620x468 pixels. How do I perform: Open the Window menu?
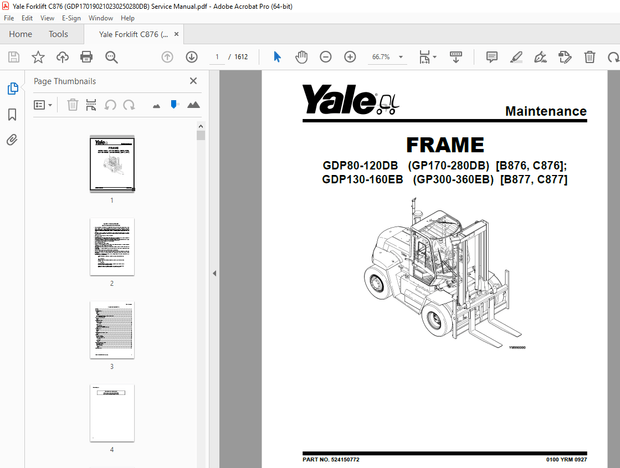coord(100,18)
